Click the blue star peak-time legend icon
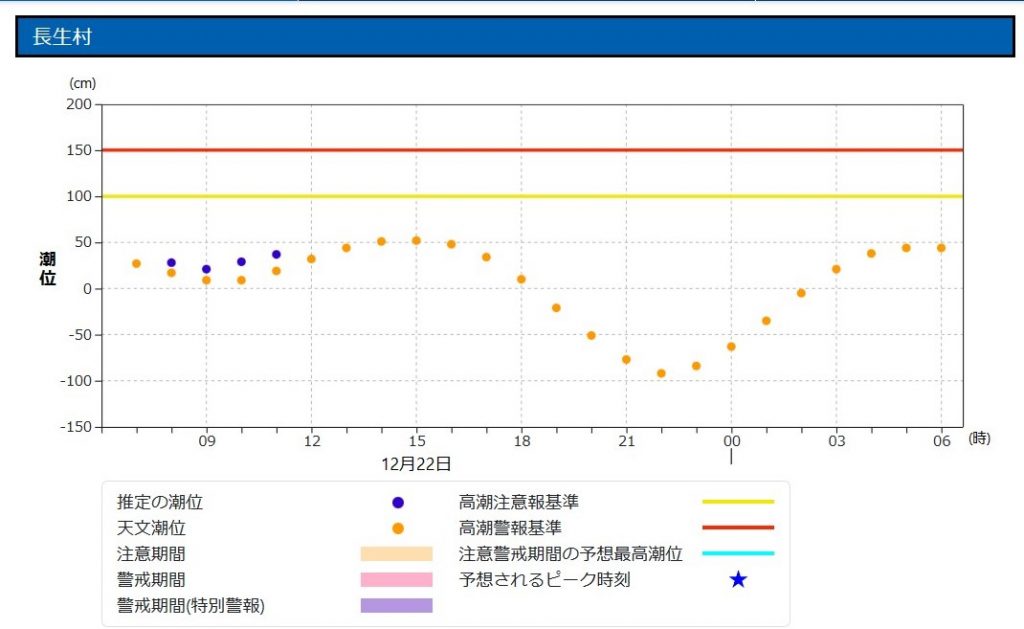 [x=738, y=579]
